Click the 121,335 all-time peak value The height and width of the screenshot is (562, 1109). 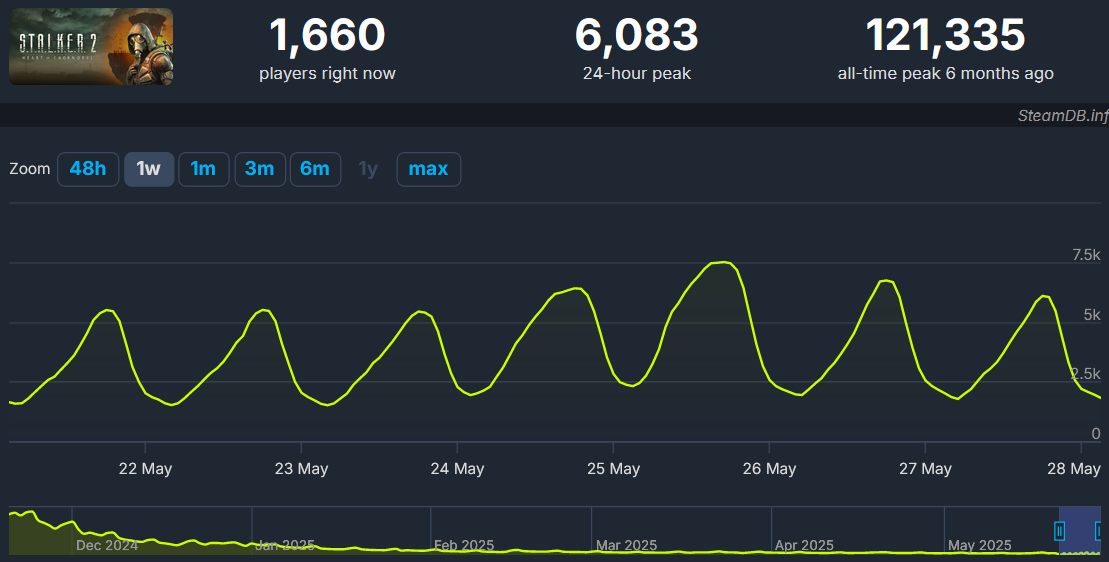(x=946, y=35)
